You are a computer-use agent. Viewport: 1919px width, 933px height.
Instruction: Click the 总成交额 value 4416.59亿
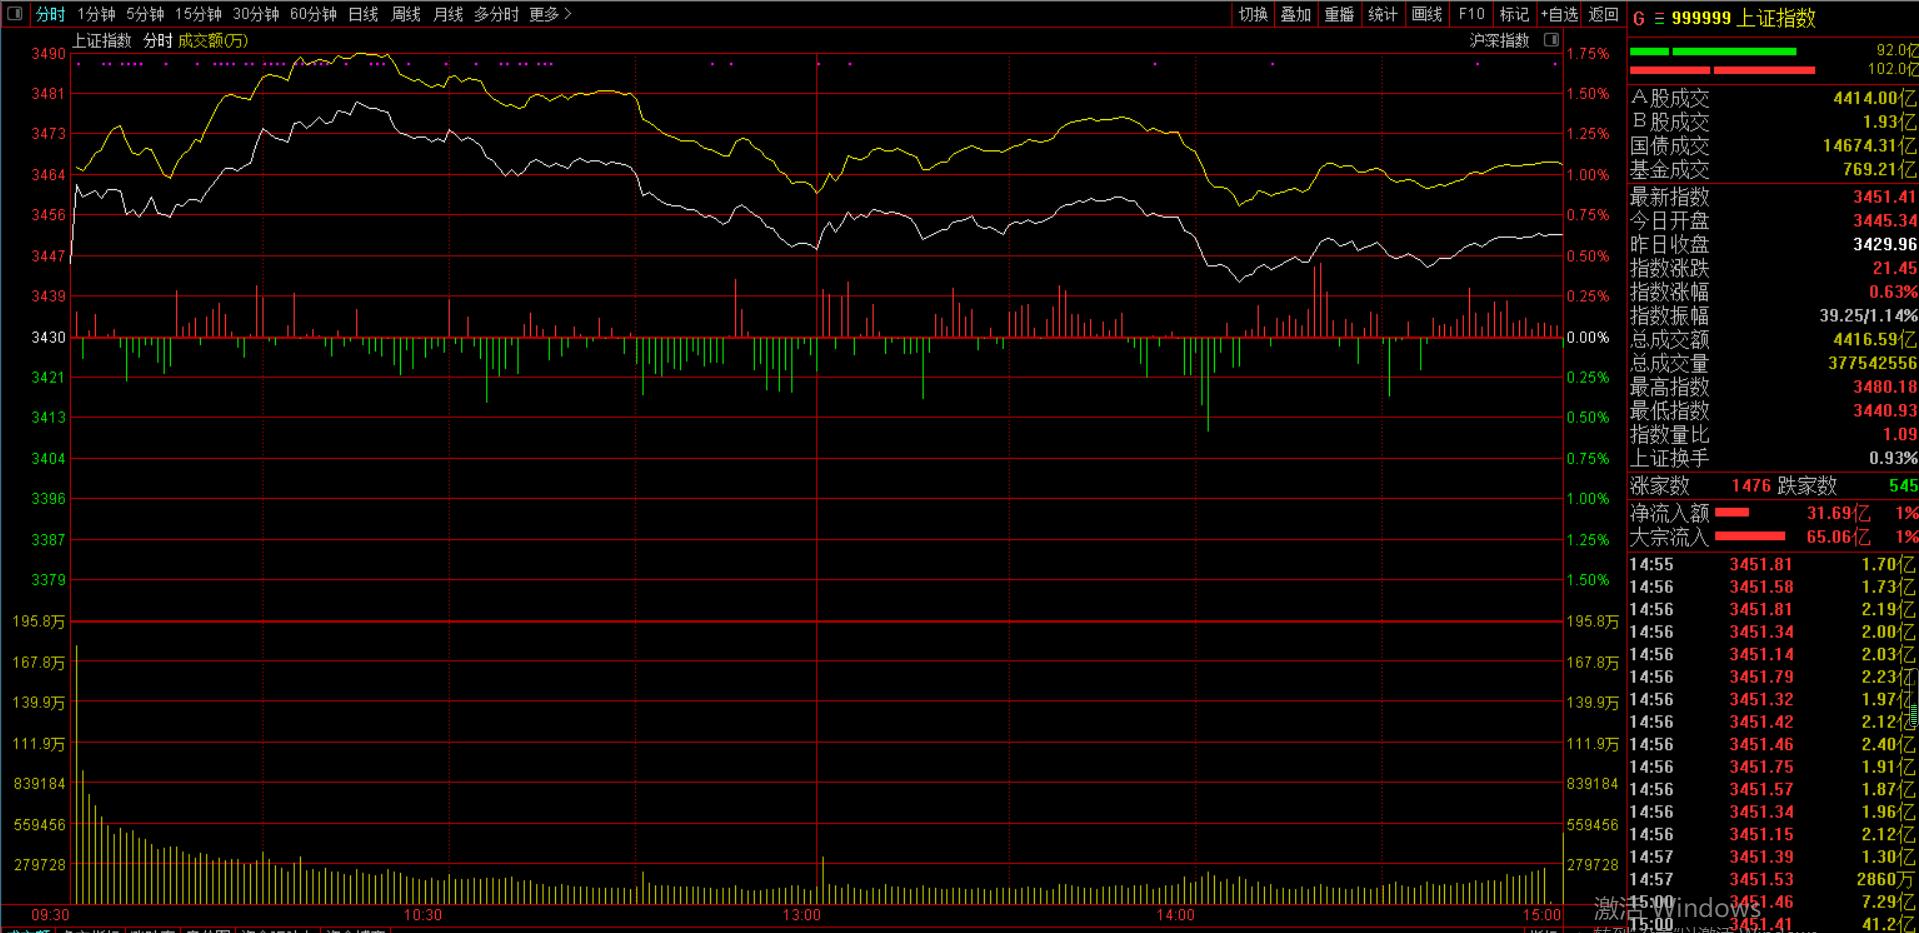tap(1874, 340)
